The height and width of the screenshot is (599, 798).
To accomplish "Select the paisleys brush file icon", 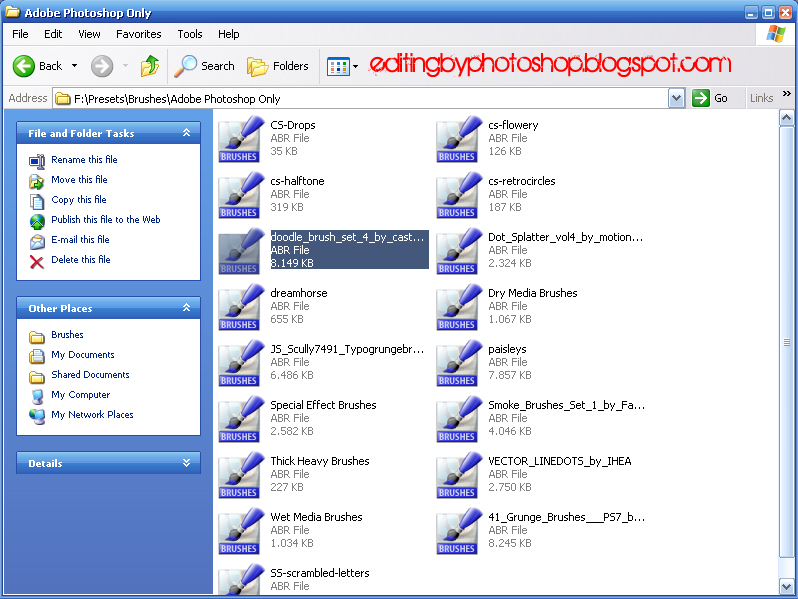I will pos(459,363).
